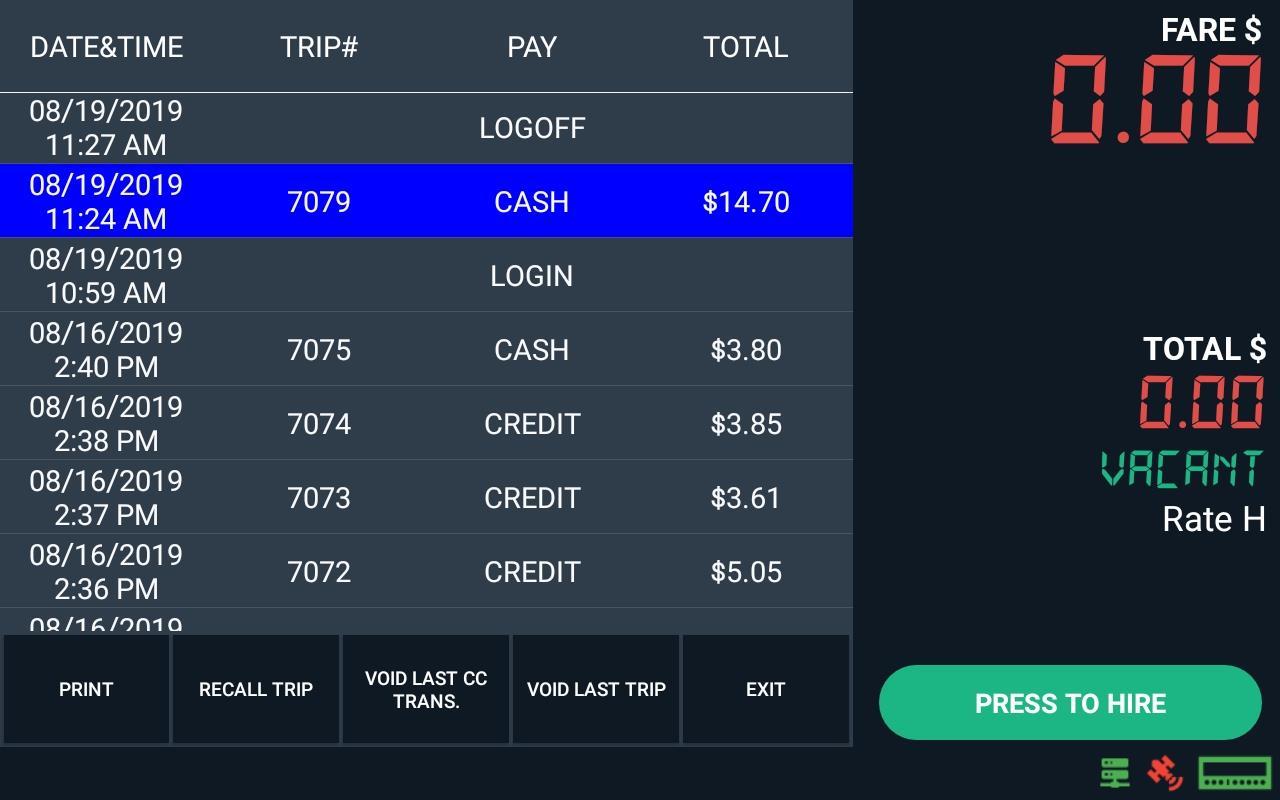Click the VACANT status indicator

coord(1182,468)
